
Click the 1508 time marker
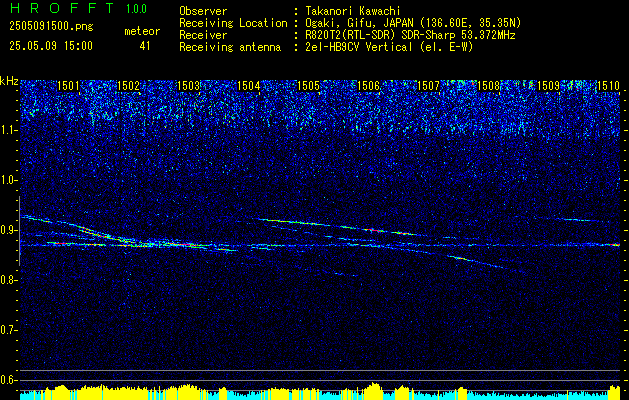[x=488, y=85]
